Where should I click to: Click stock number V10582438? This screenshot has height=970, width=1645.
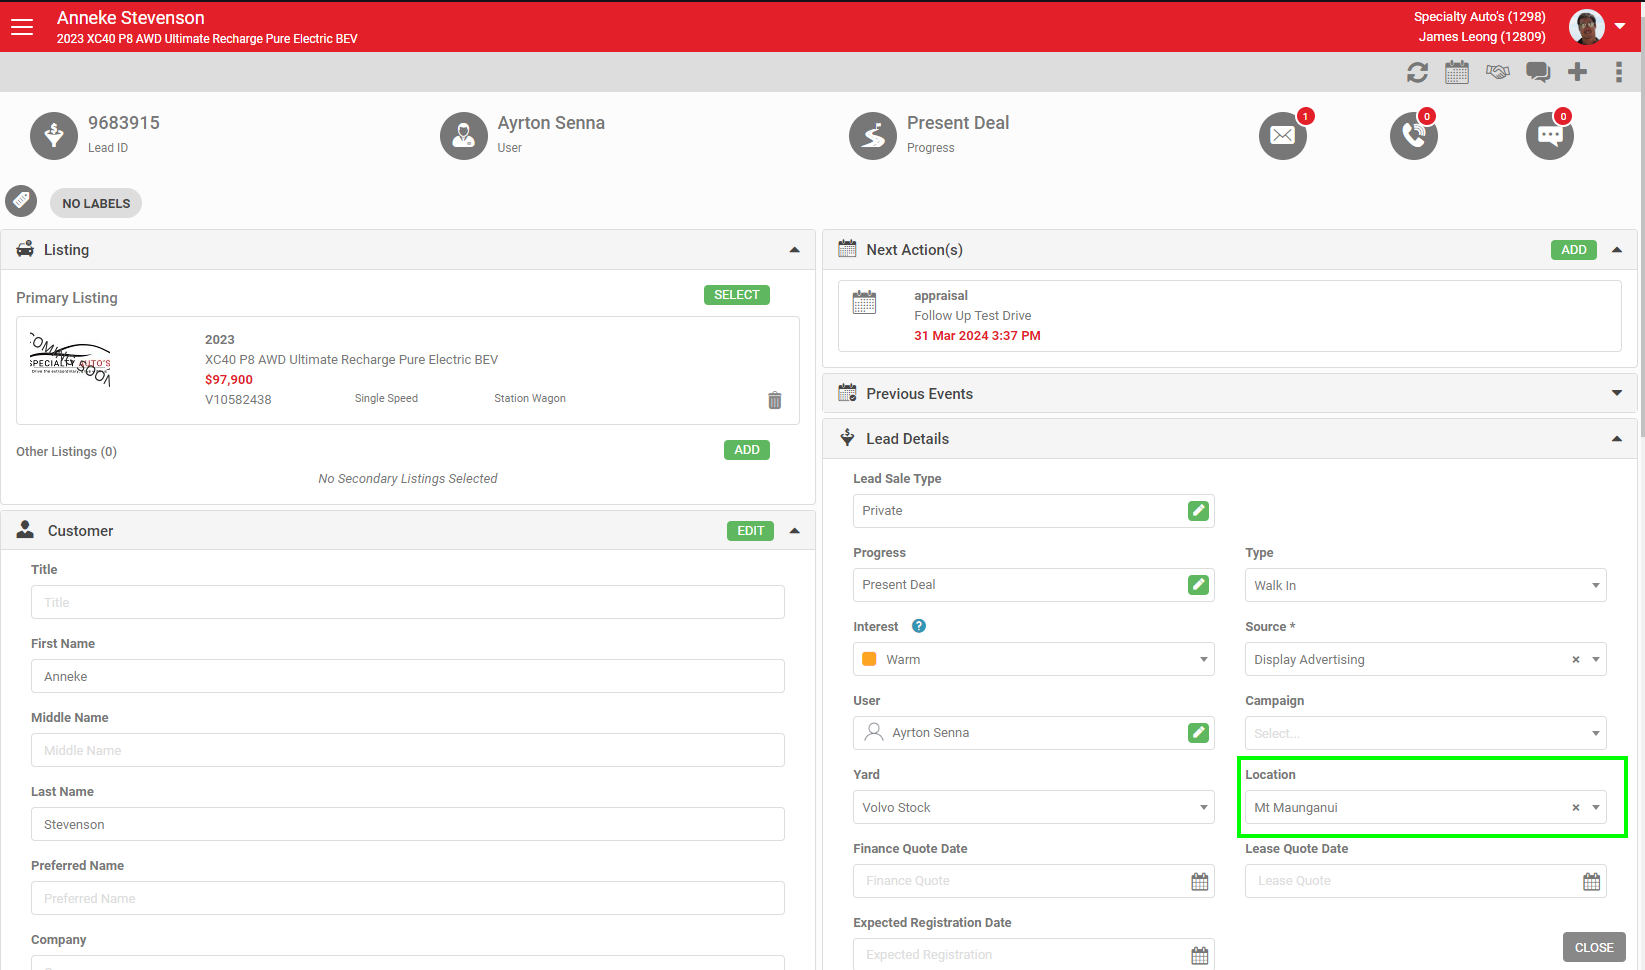tap(238, 400)
